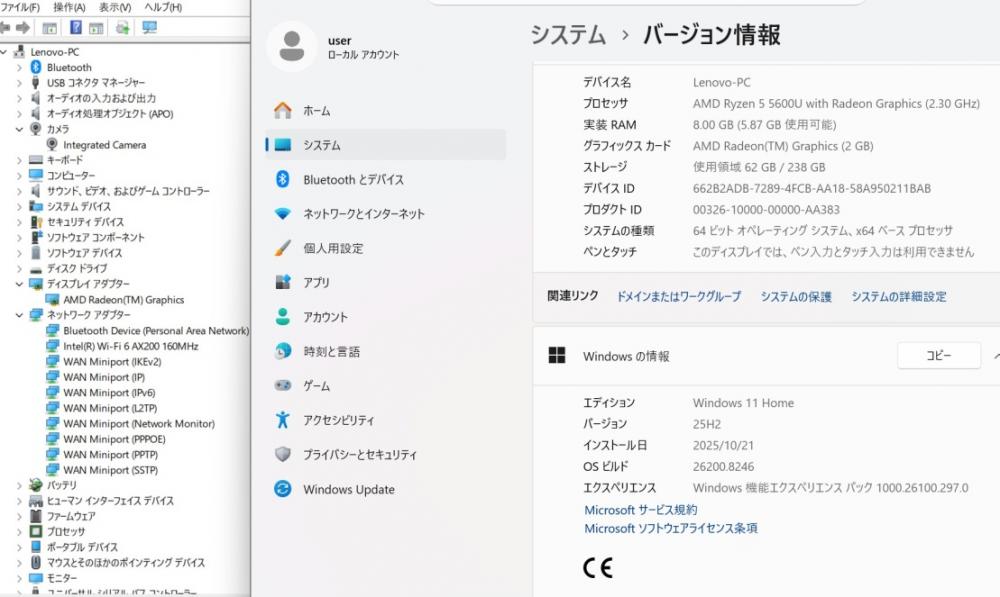This screenshot has height=597, width=1000.
Task: Click the Bluetooth icon in device tree
Action: (x=36, y=67)
